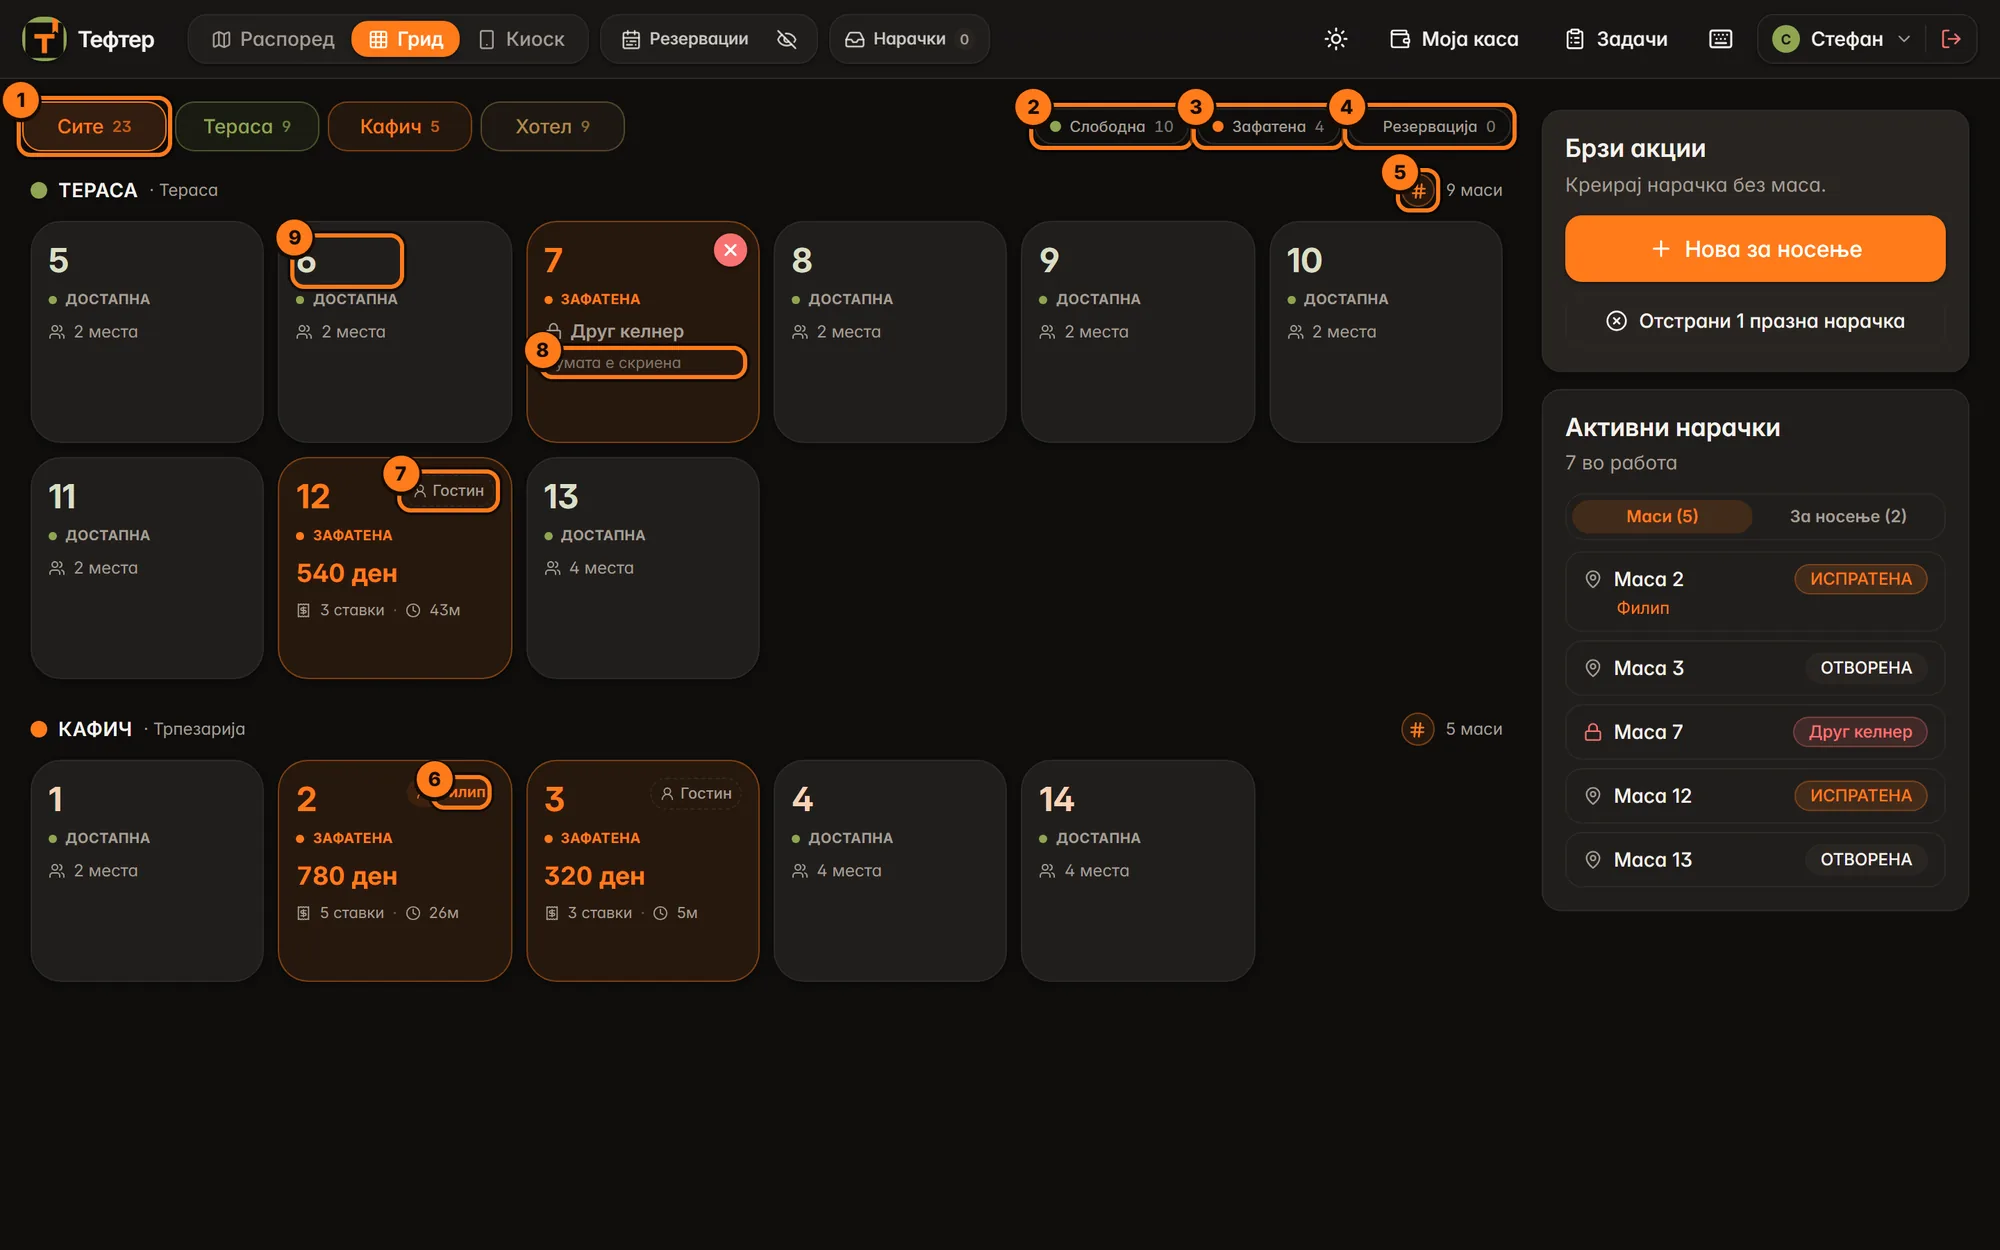Viewport: 2000px width, 1250px height.
Task: Toggle the light/dark theme sun icon
Action: [x=1336, y=39]
